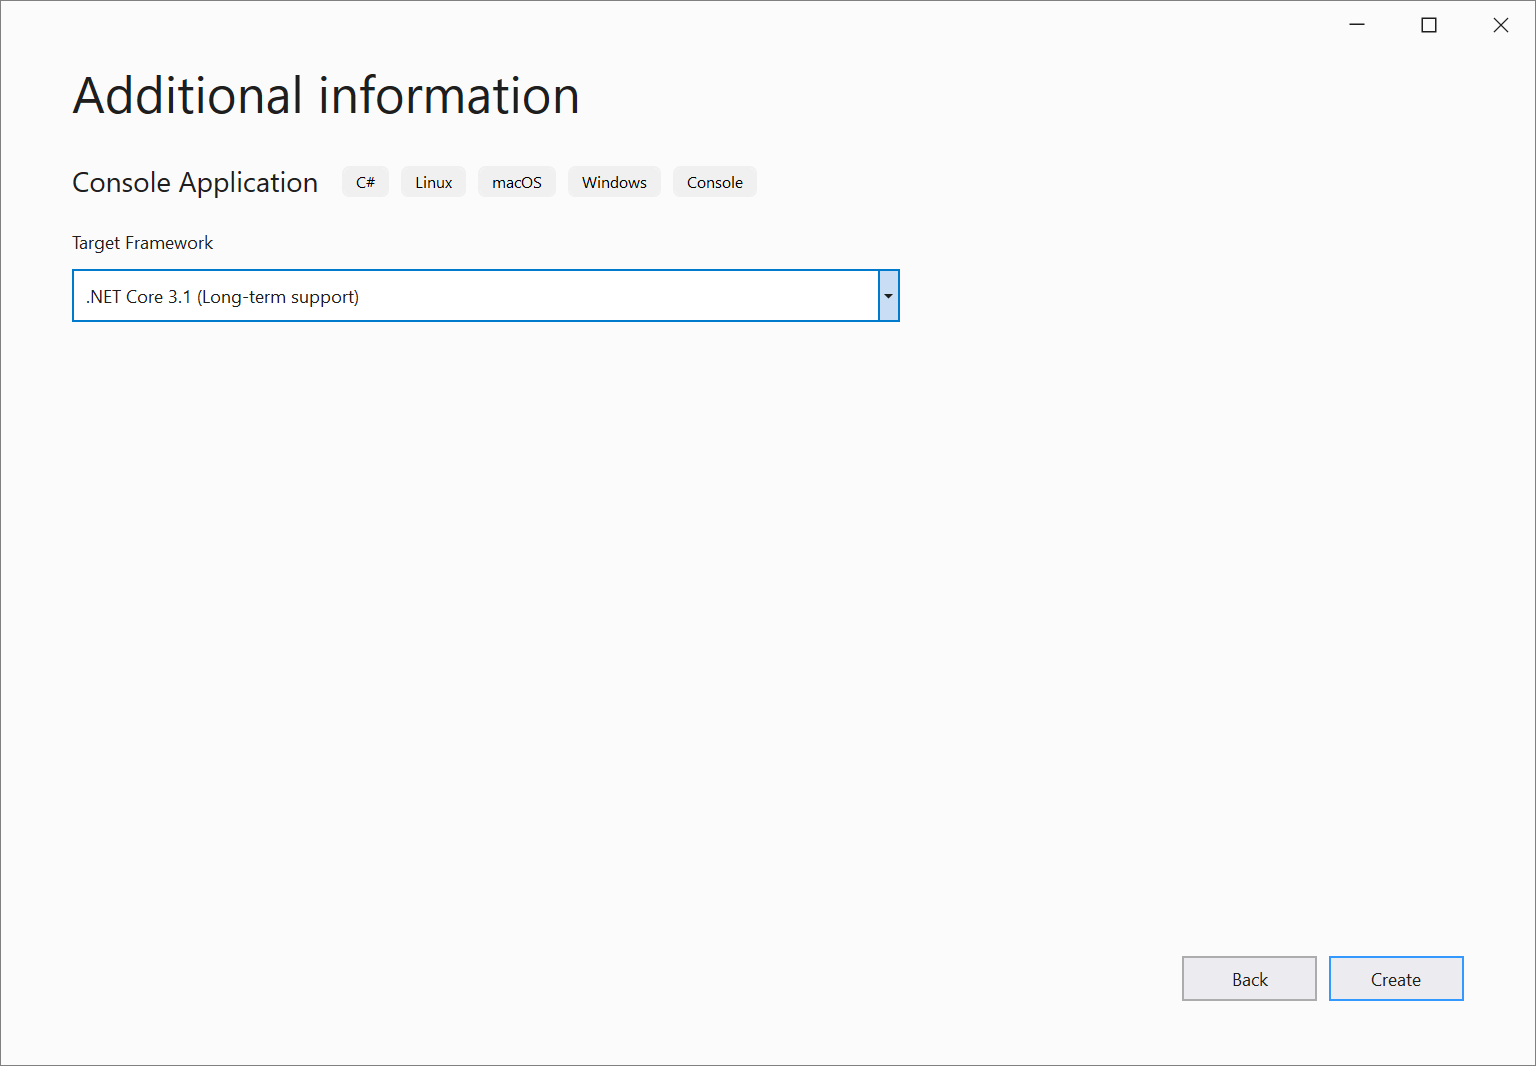Select the Linux platform tag
The height and width of the screenshot is (1066, 1536).
coord(433,182)
